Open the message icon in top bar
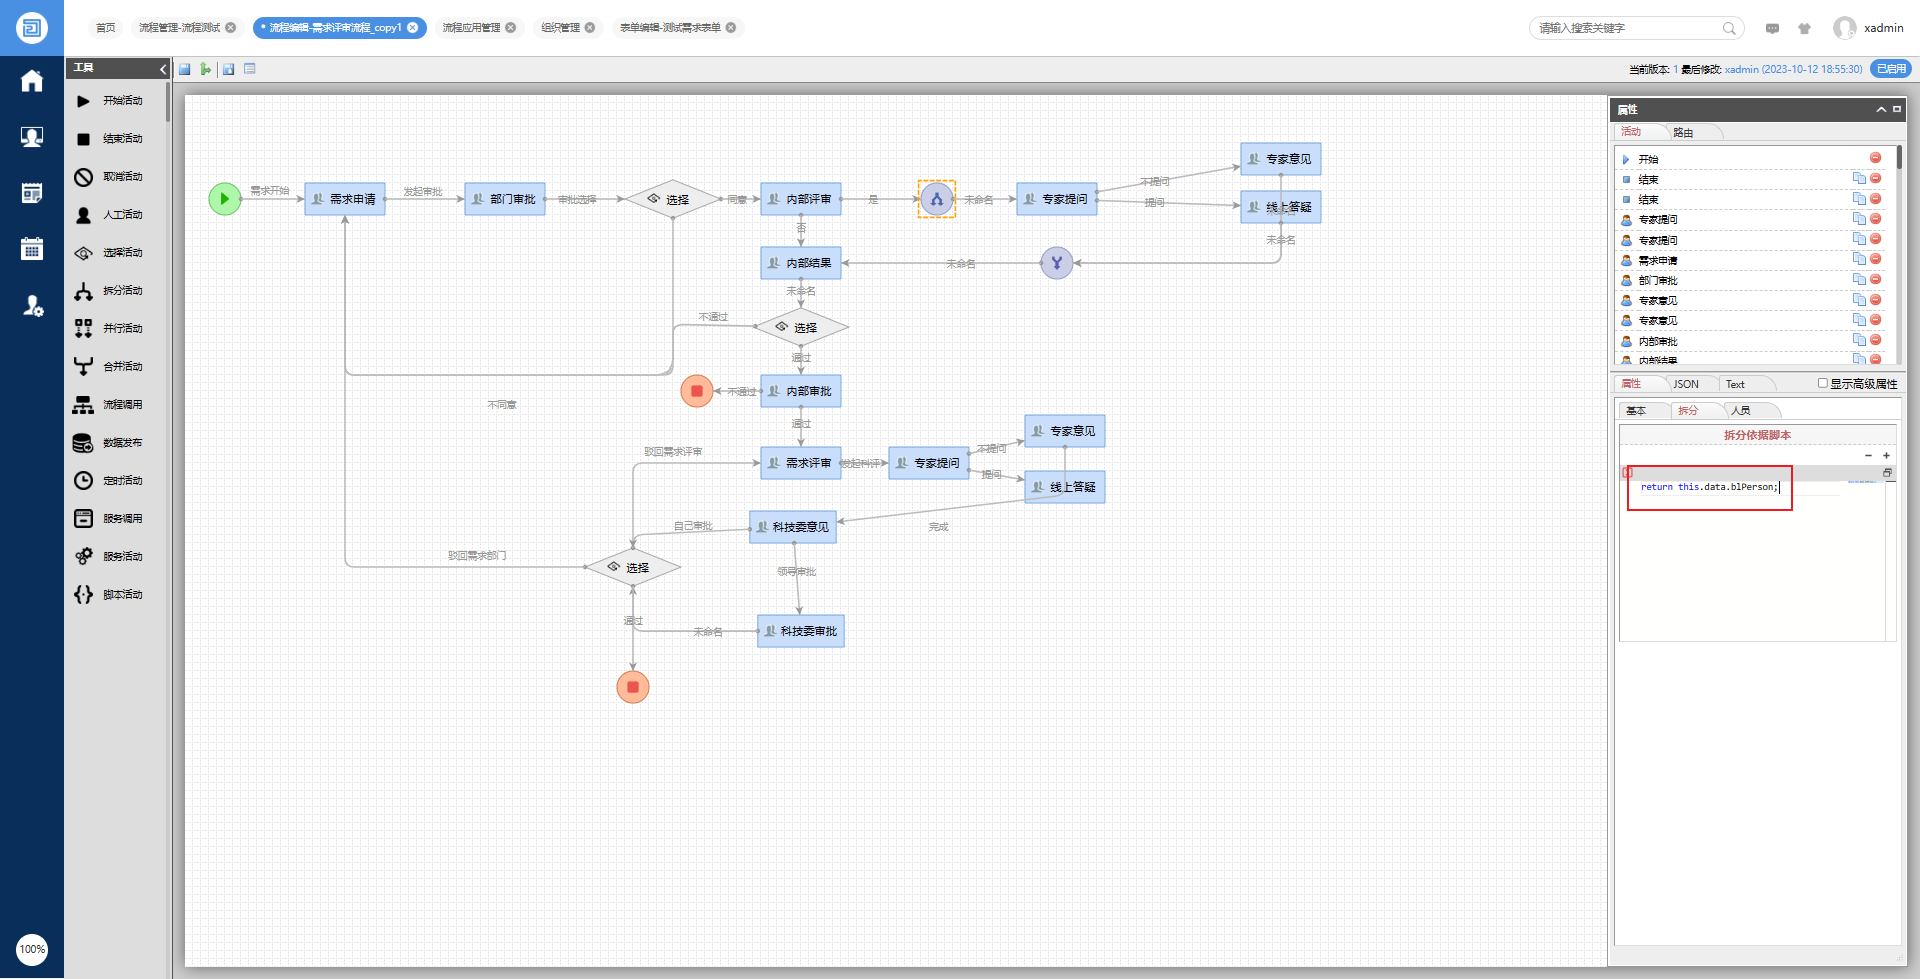The height and width of the screenshot is (979, 1920). click(x=1772, y=28)
